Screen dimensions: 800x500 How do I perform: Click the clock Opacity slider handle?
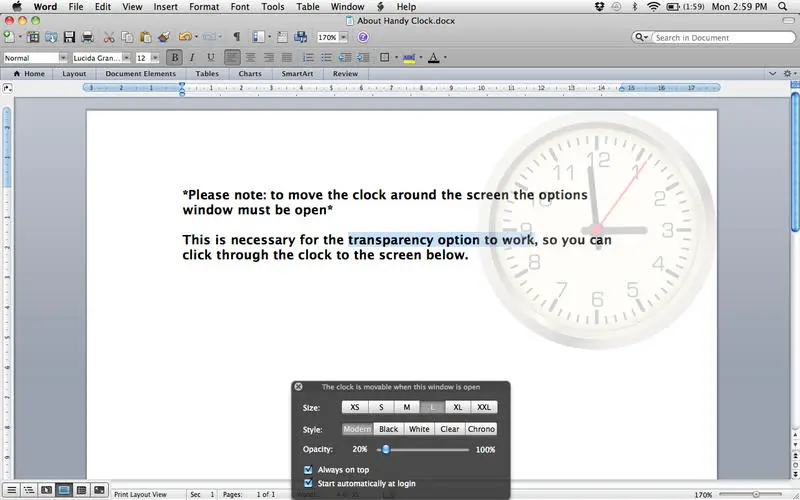click(x=386, y=449)
